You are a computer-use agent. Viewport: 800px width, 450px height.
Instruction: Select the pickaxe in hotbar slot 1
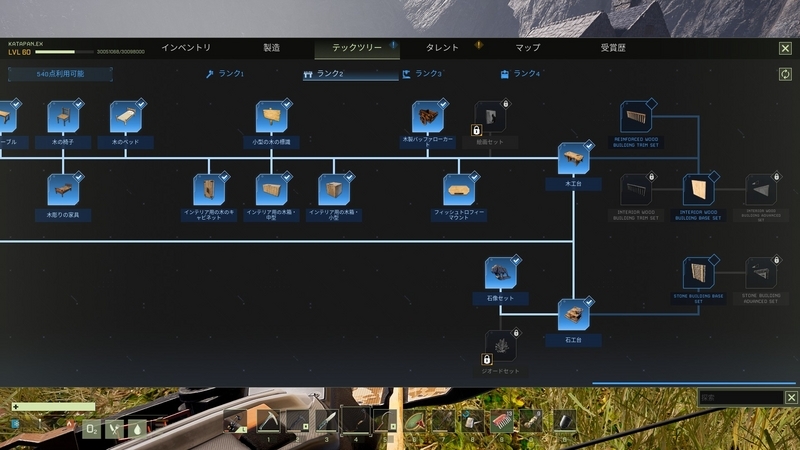point(268,421)
